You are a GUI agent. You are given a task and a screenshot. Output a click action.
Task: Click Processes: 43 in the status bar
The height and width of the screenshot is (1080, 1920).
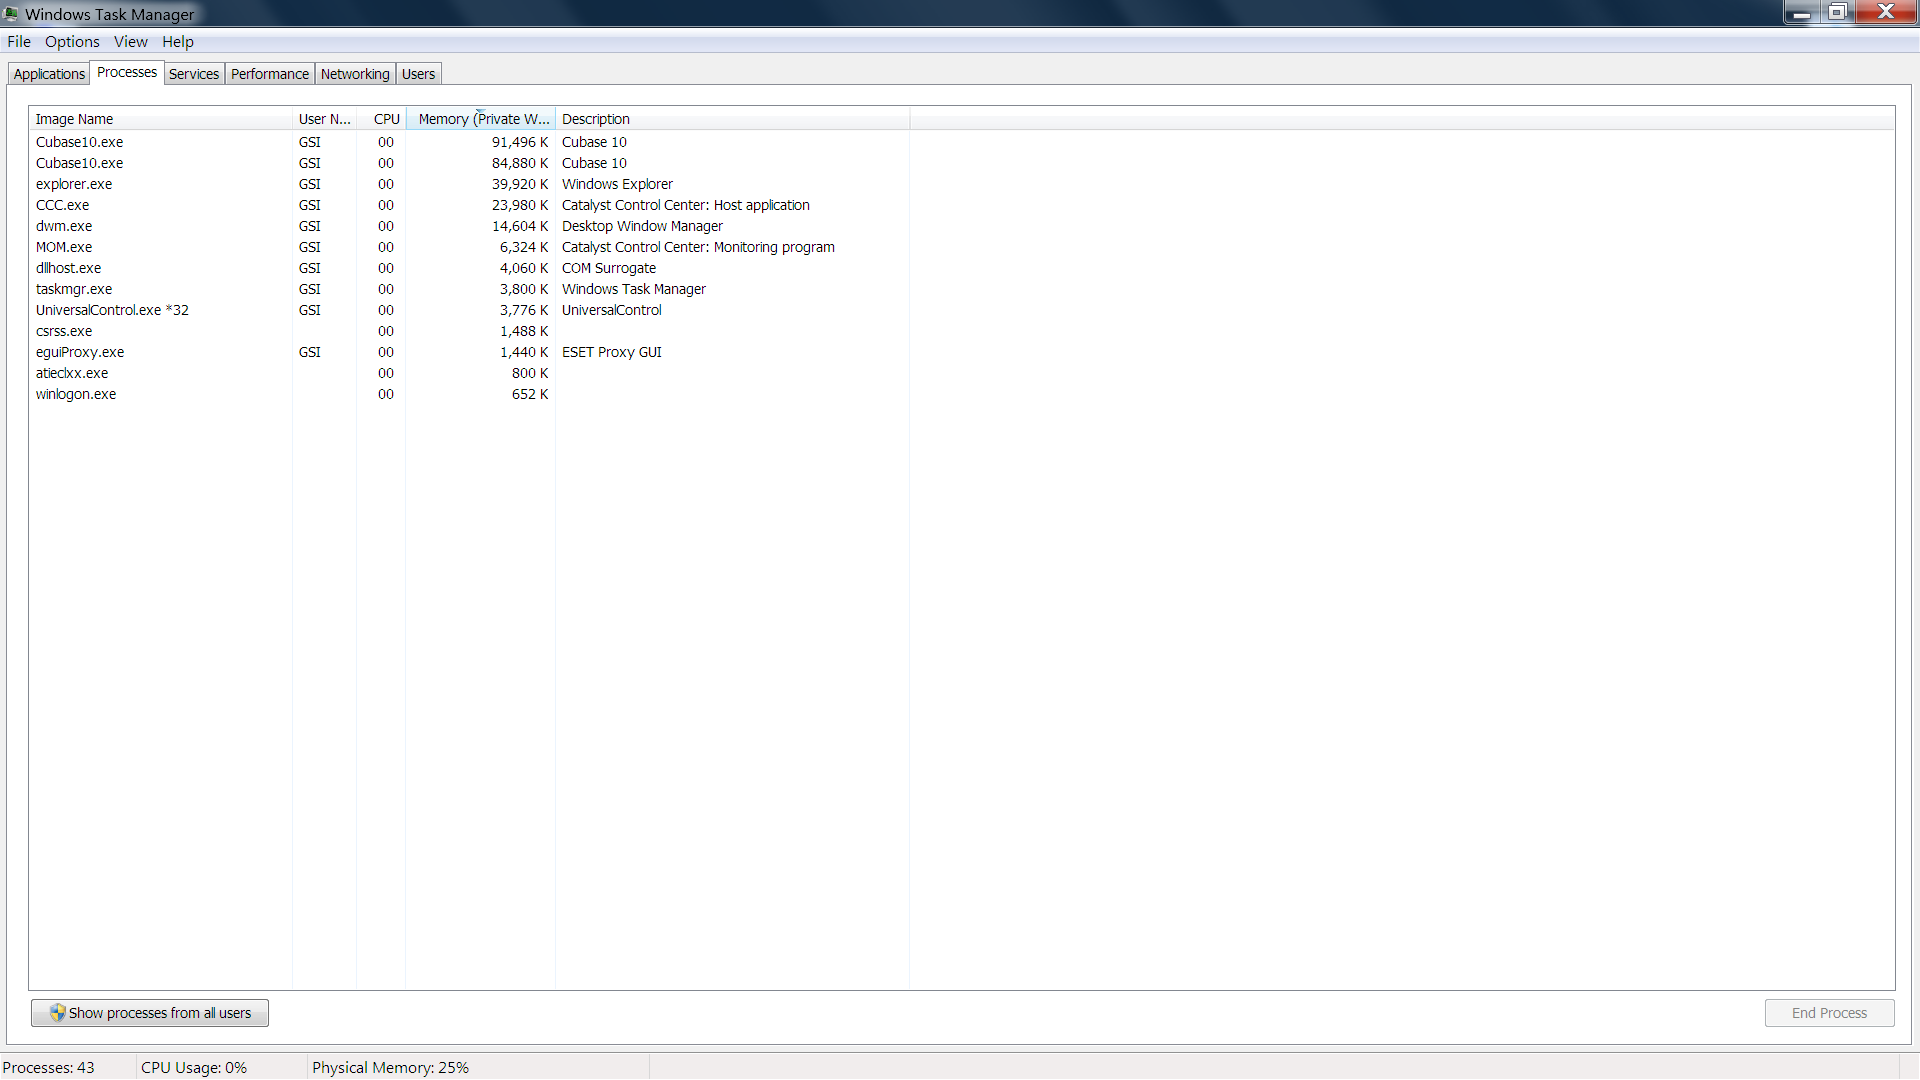coord(49,1067)
